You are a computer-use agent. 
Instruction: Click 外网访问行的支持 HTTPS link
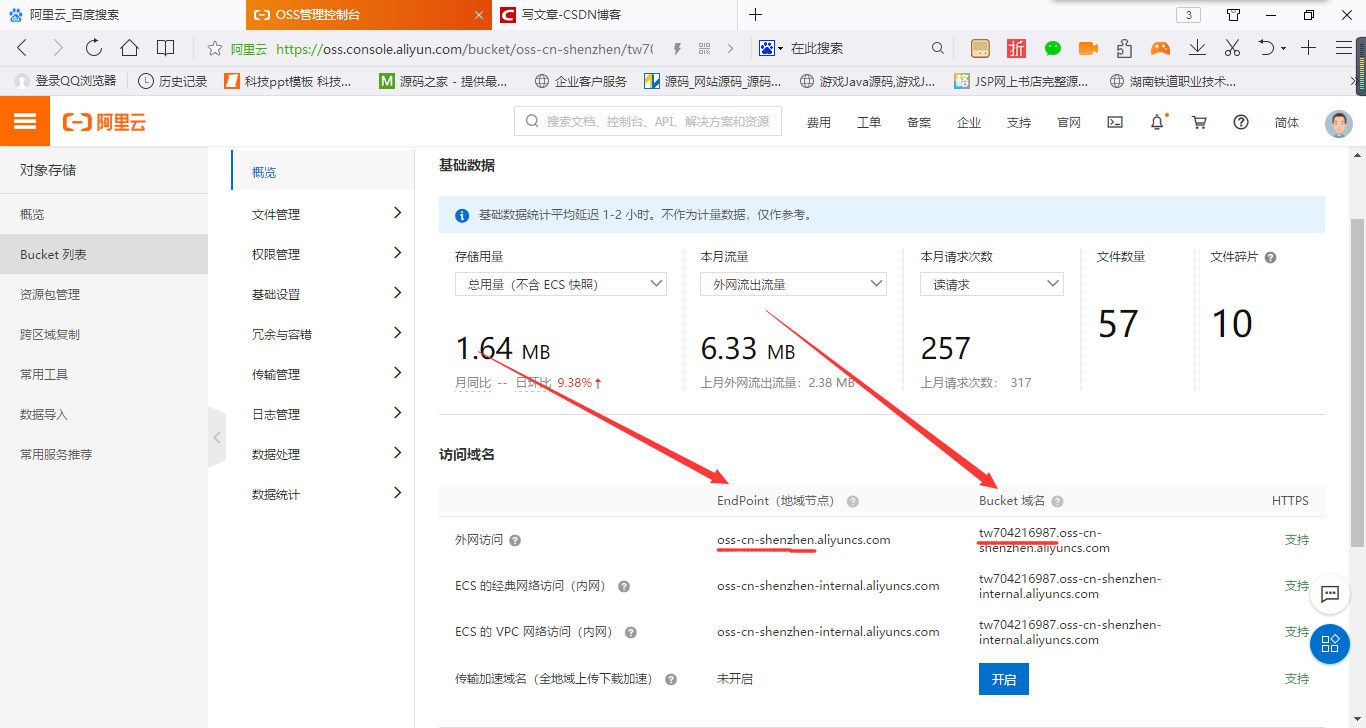click(x=1296, y=539)
